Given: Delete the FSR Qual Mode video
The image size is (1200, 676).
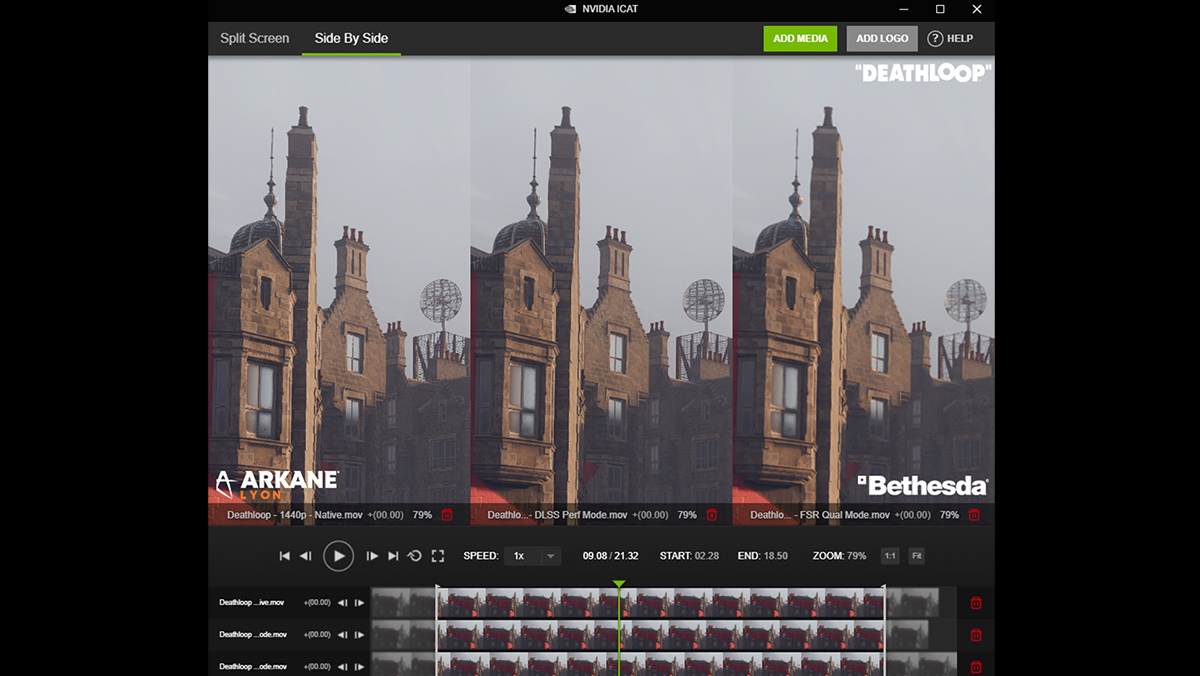Looking at the screenshot, I should tap(974, 515).
